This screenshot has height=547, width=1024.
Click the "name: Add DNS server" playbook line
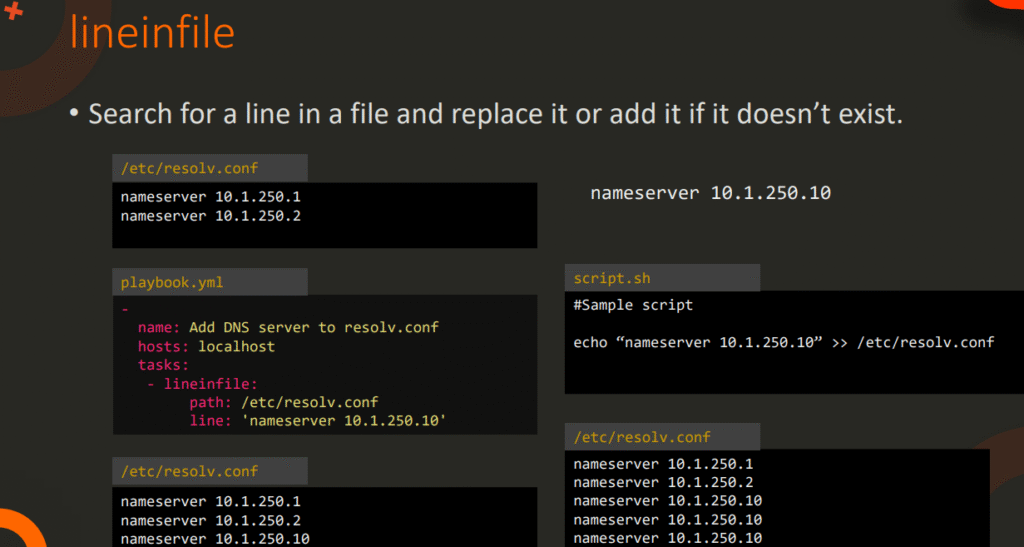[x=288, y=327]
